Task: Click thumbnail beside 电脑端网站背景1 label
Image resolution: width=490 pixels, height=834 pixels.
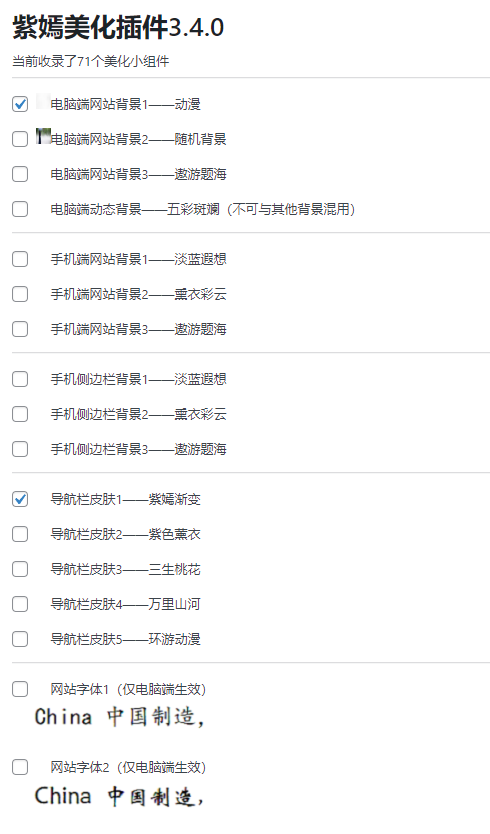Action: tap(43, 101)
